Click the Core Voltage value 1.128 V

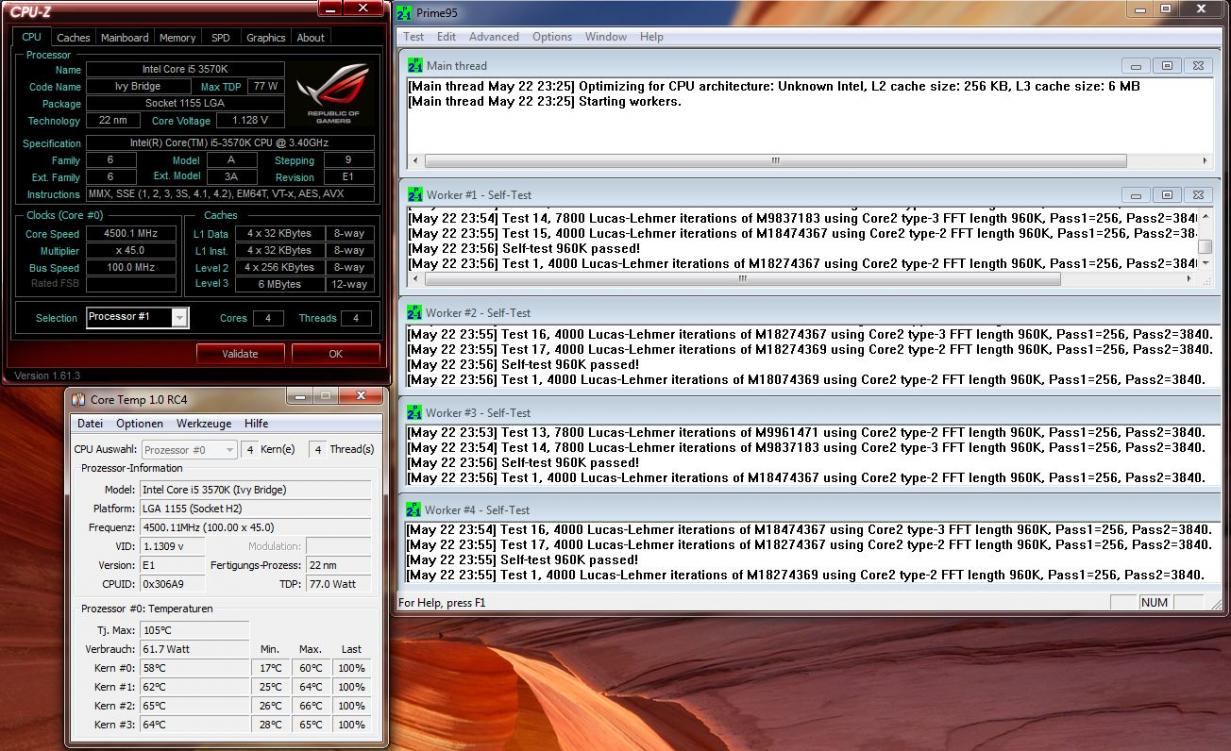point(250,121)
